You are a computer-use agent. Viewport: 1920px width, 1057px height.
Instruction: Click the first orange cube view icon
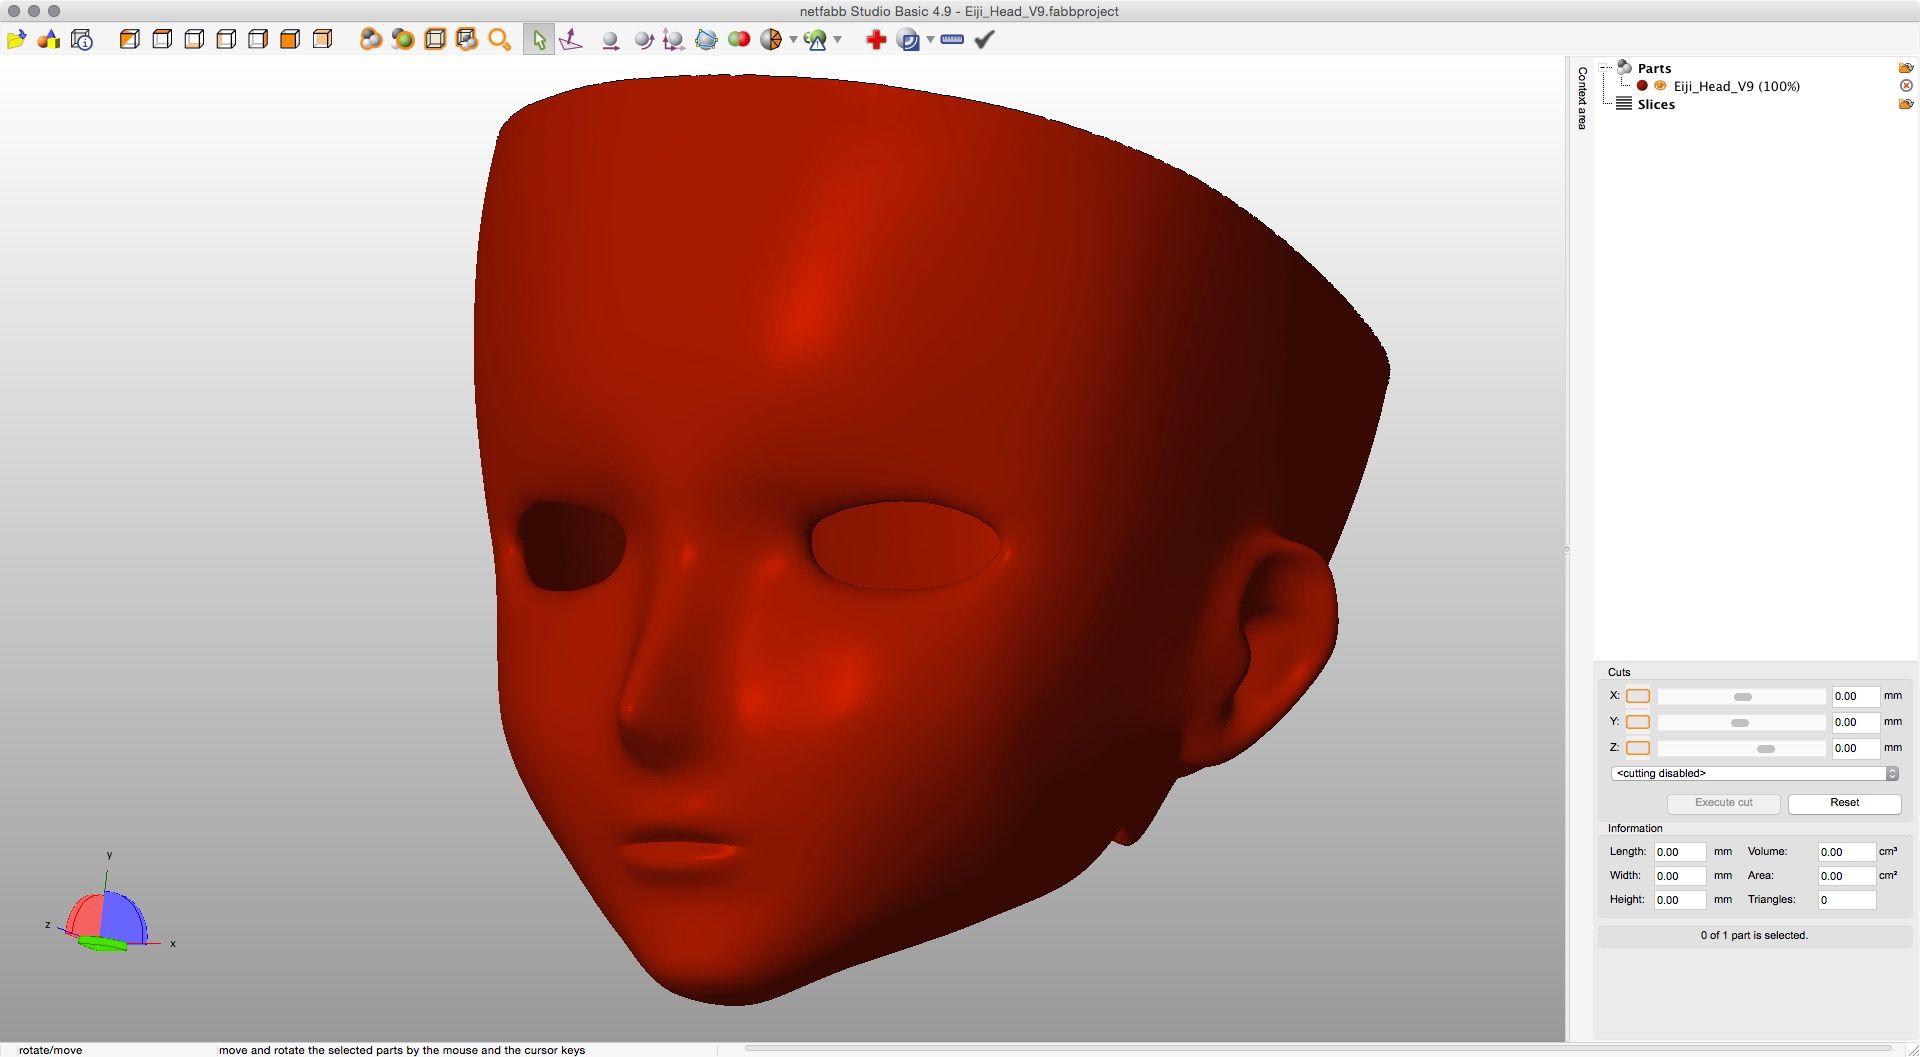coord(129,40)
